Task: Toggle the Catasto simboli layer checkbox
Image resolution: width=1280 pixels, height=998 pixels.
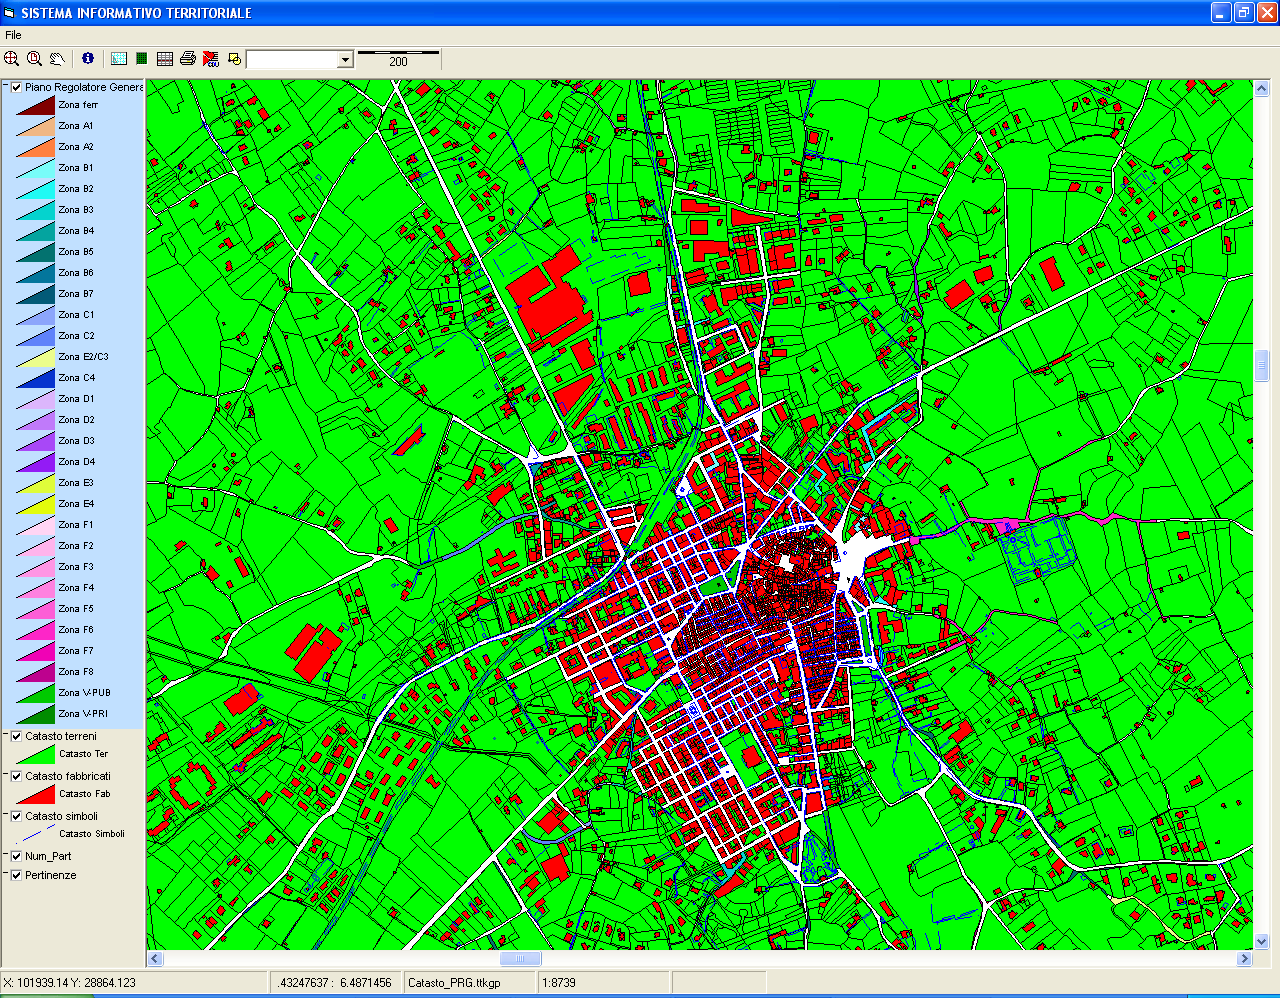Action: (17, 816)
